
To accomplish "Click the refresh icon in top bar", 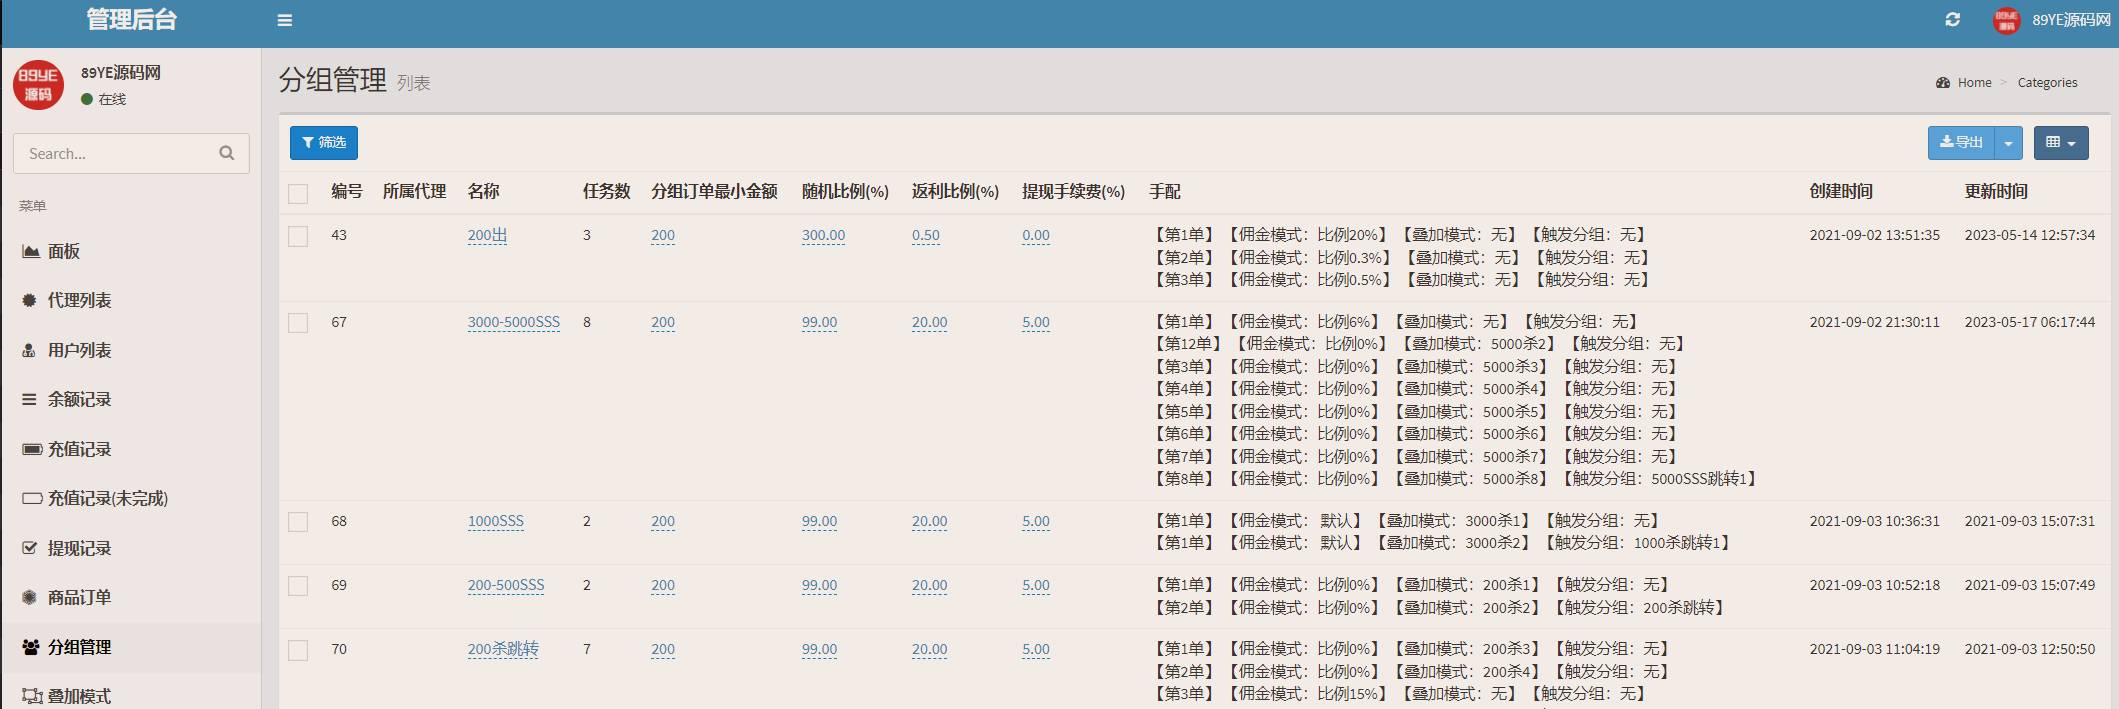I will point(1952,20).
